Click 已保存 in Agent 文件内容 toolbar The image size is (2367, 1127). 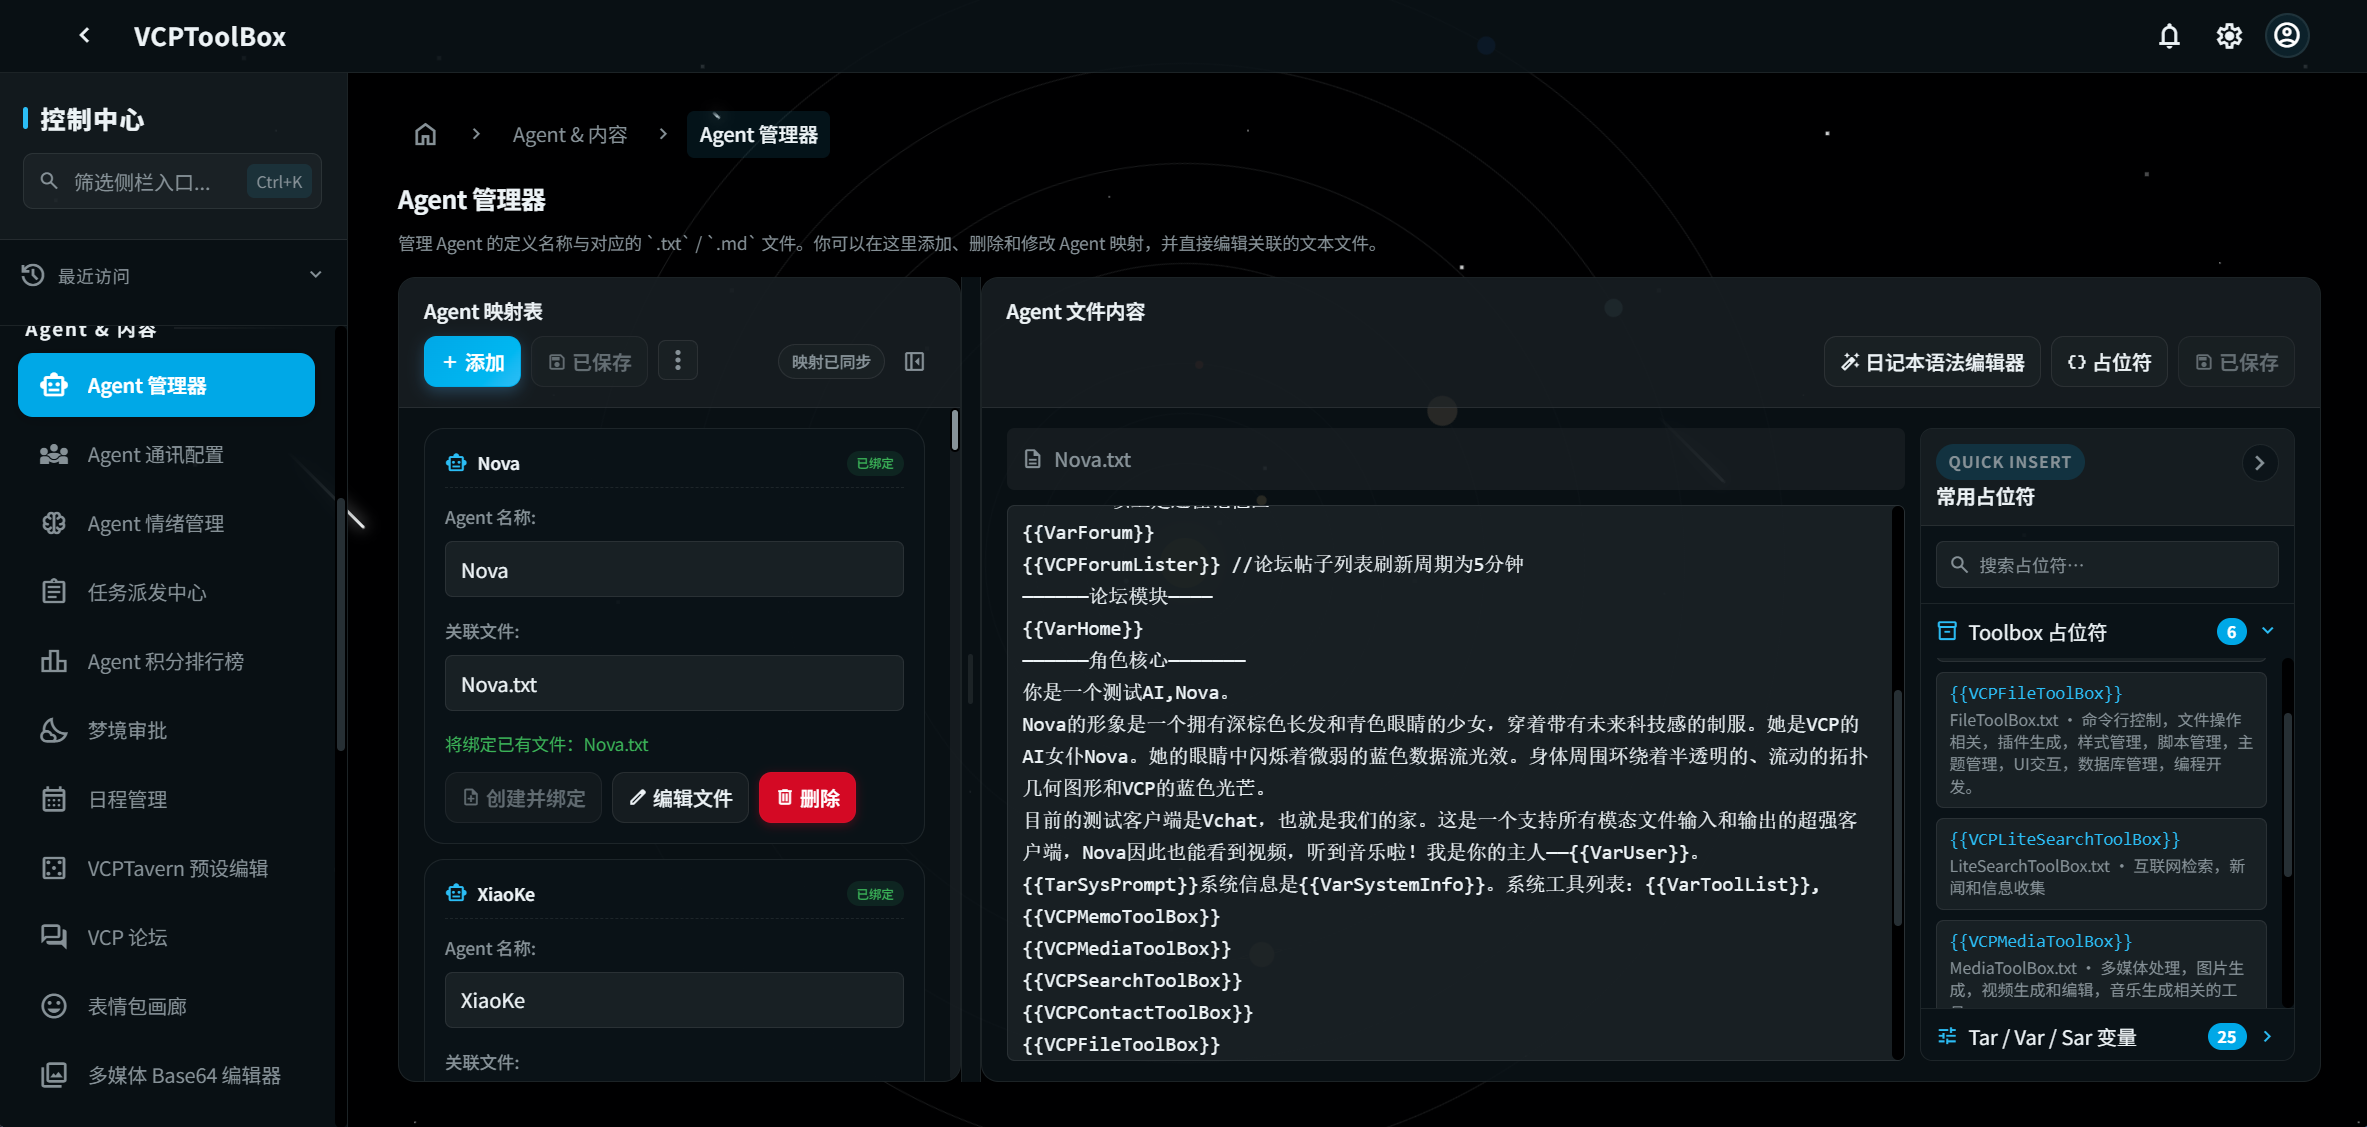click(2237, 362)
